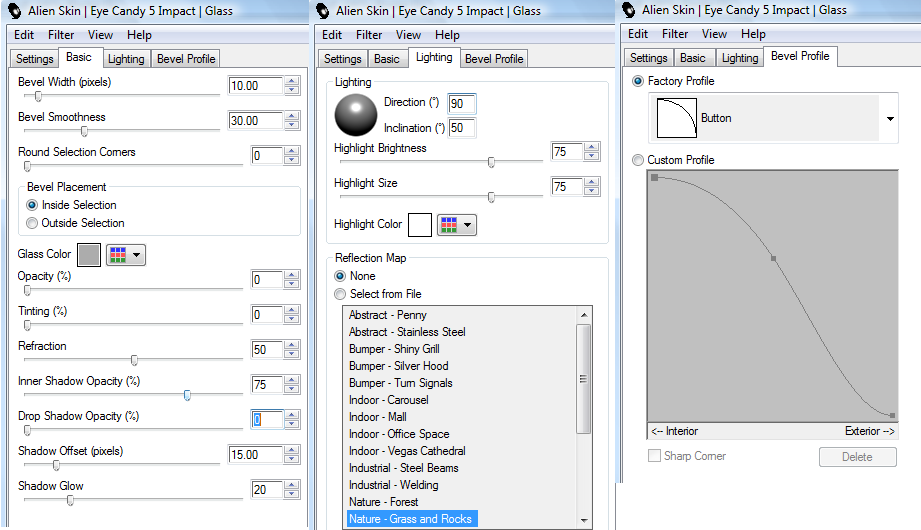This screenshot has width=921, height=530.
Task: Decrease Shadow Glow stepper down arrow
Action: click(x=292, y=494)
